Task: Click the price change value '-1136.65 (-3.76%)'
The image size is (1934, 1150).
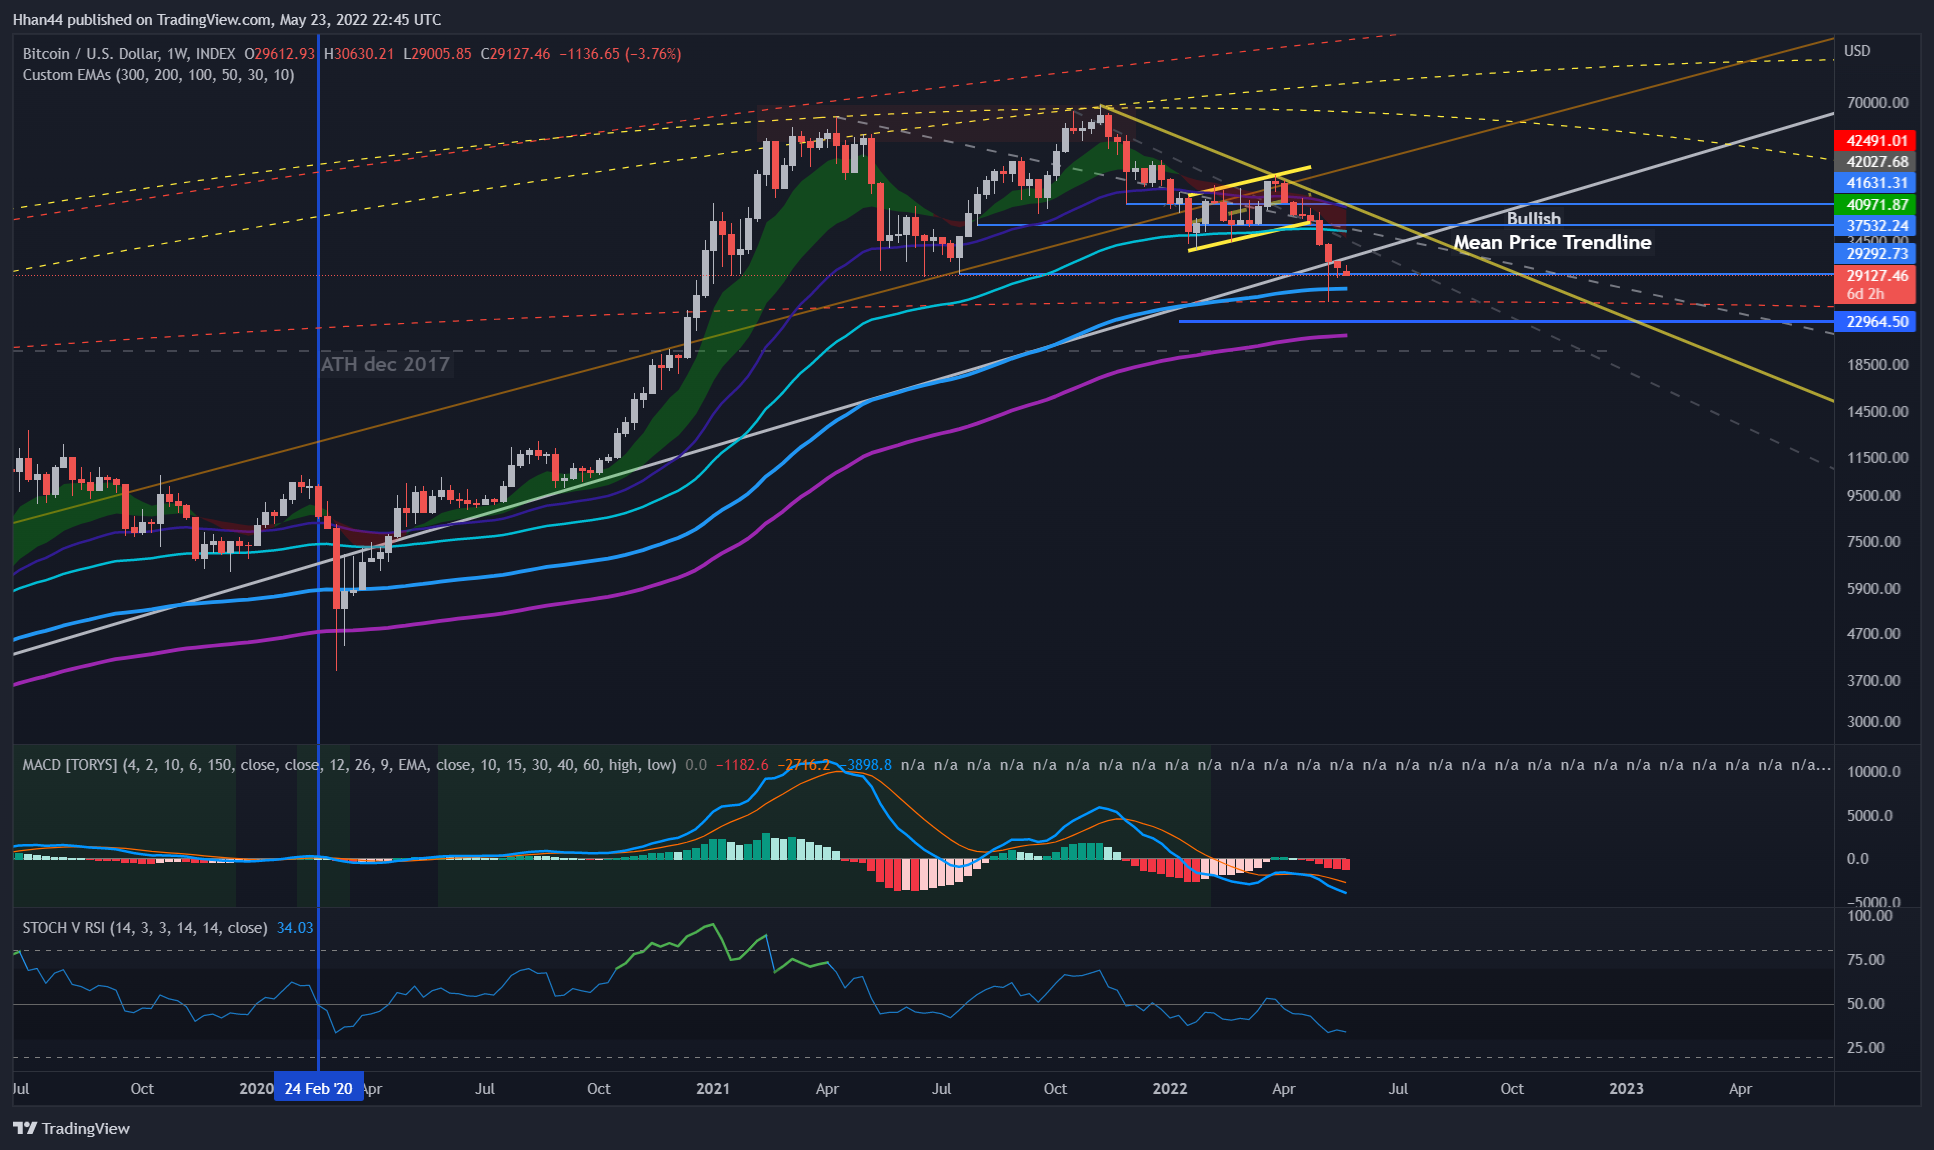Action: [620, 54]
